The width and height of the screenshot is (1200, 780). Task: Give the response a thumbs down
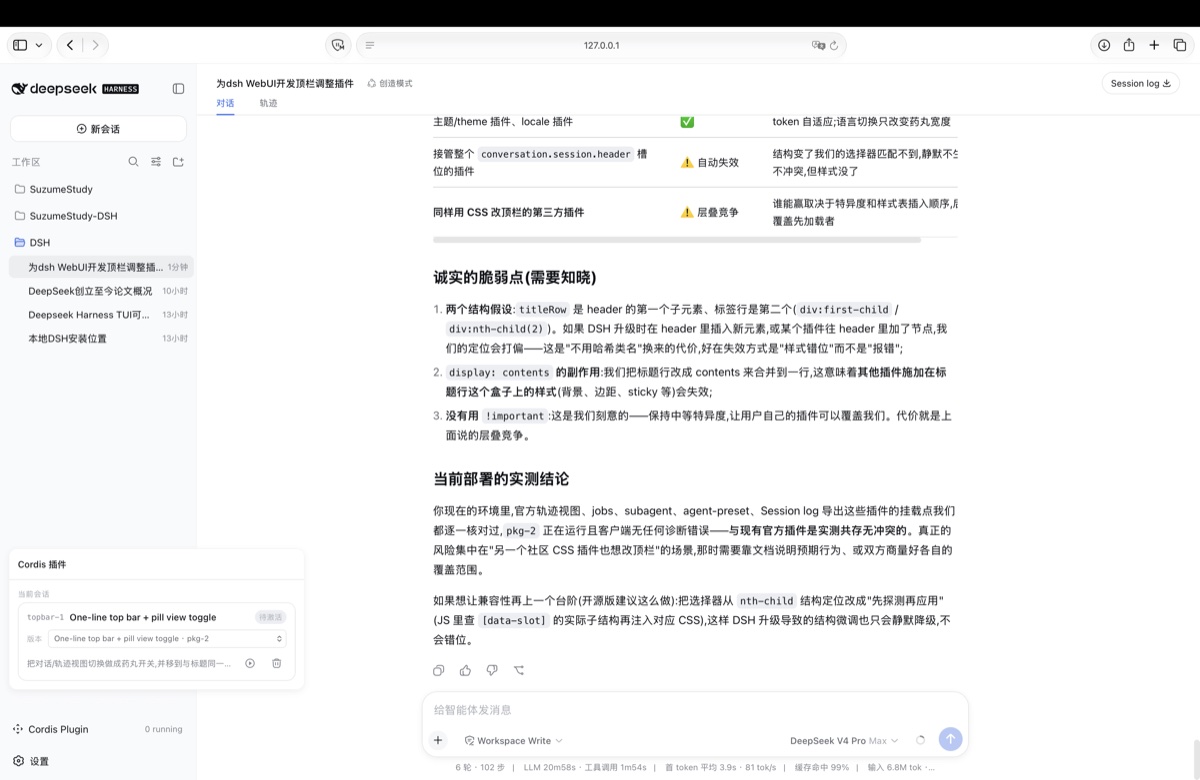[x=492, y=670]
